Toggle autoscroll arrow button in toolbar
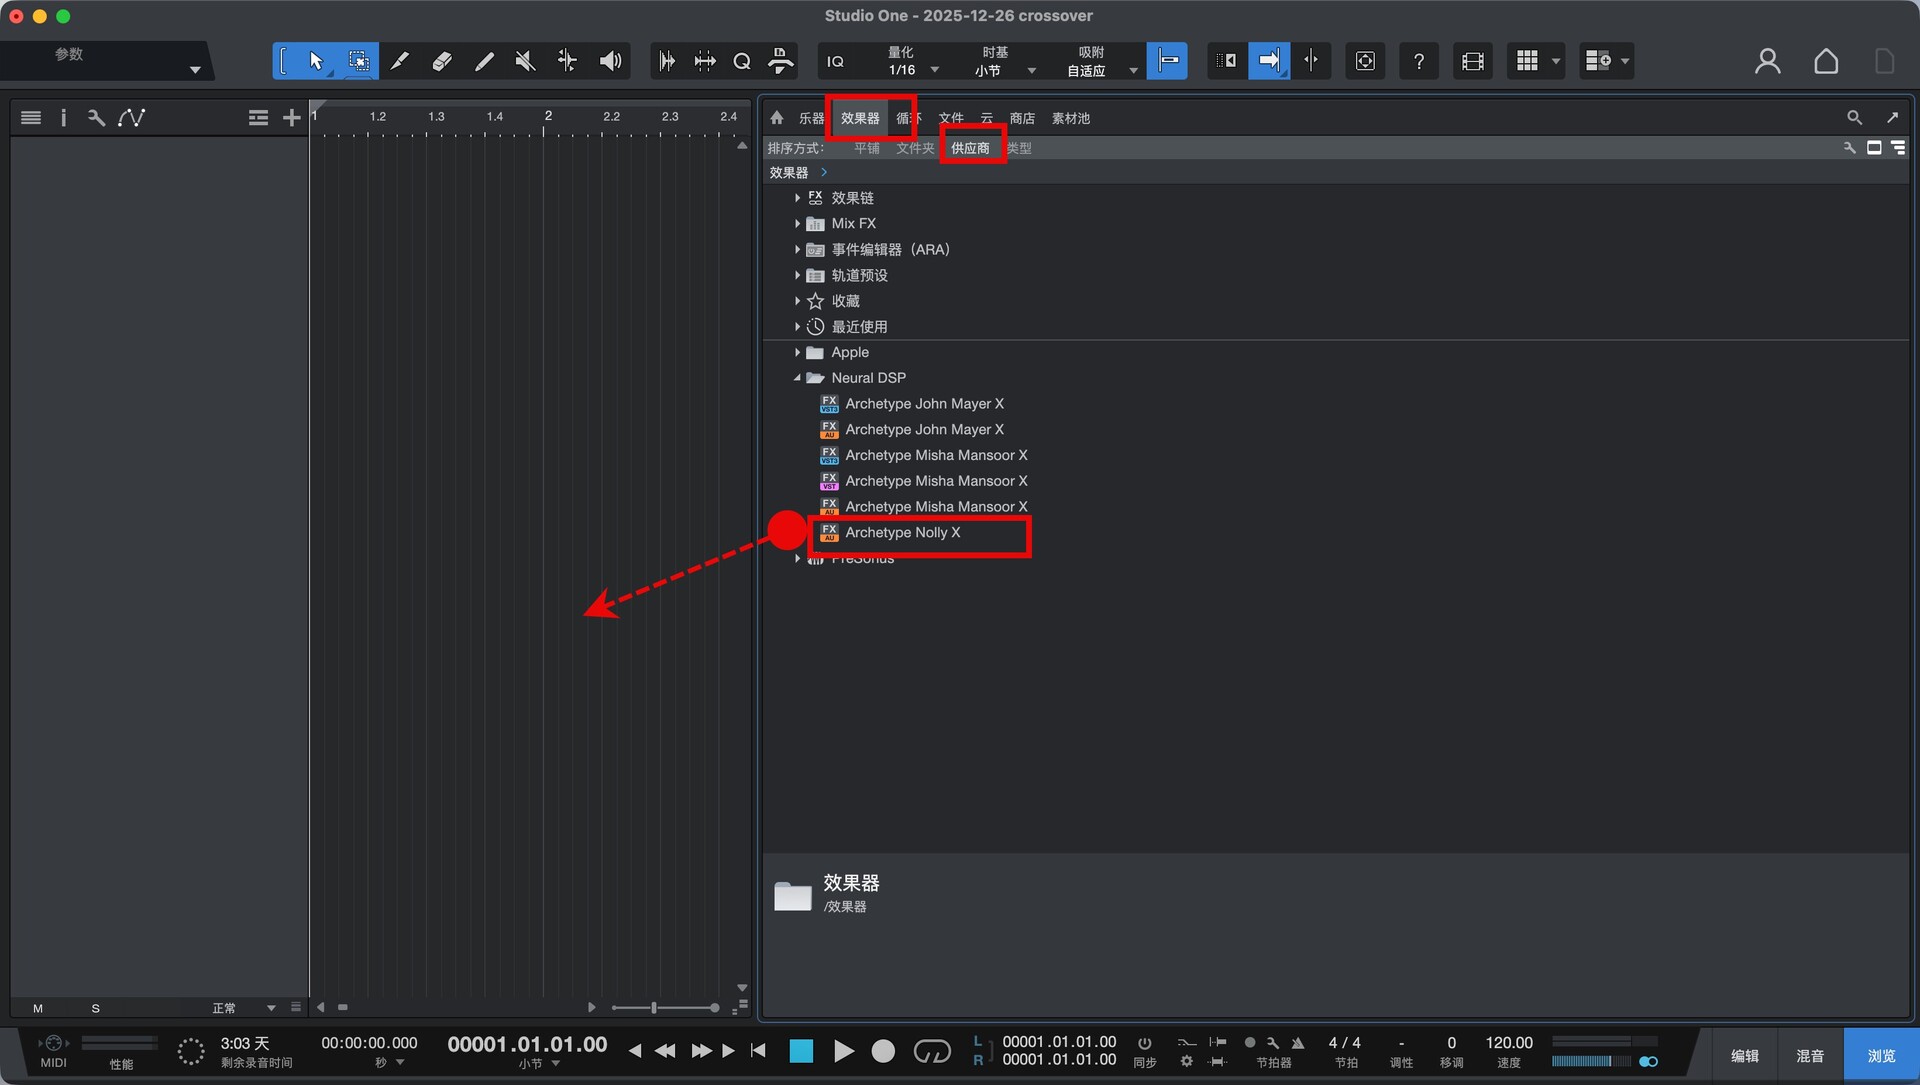Screen dimensions: 1920x1085 pyautogui.click(x=1268, y=61)
